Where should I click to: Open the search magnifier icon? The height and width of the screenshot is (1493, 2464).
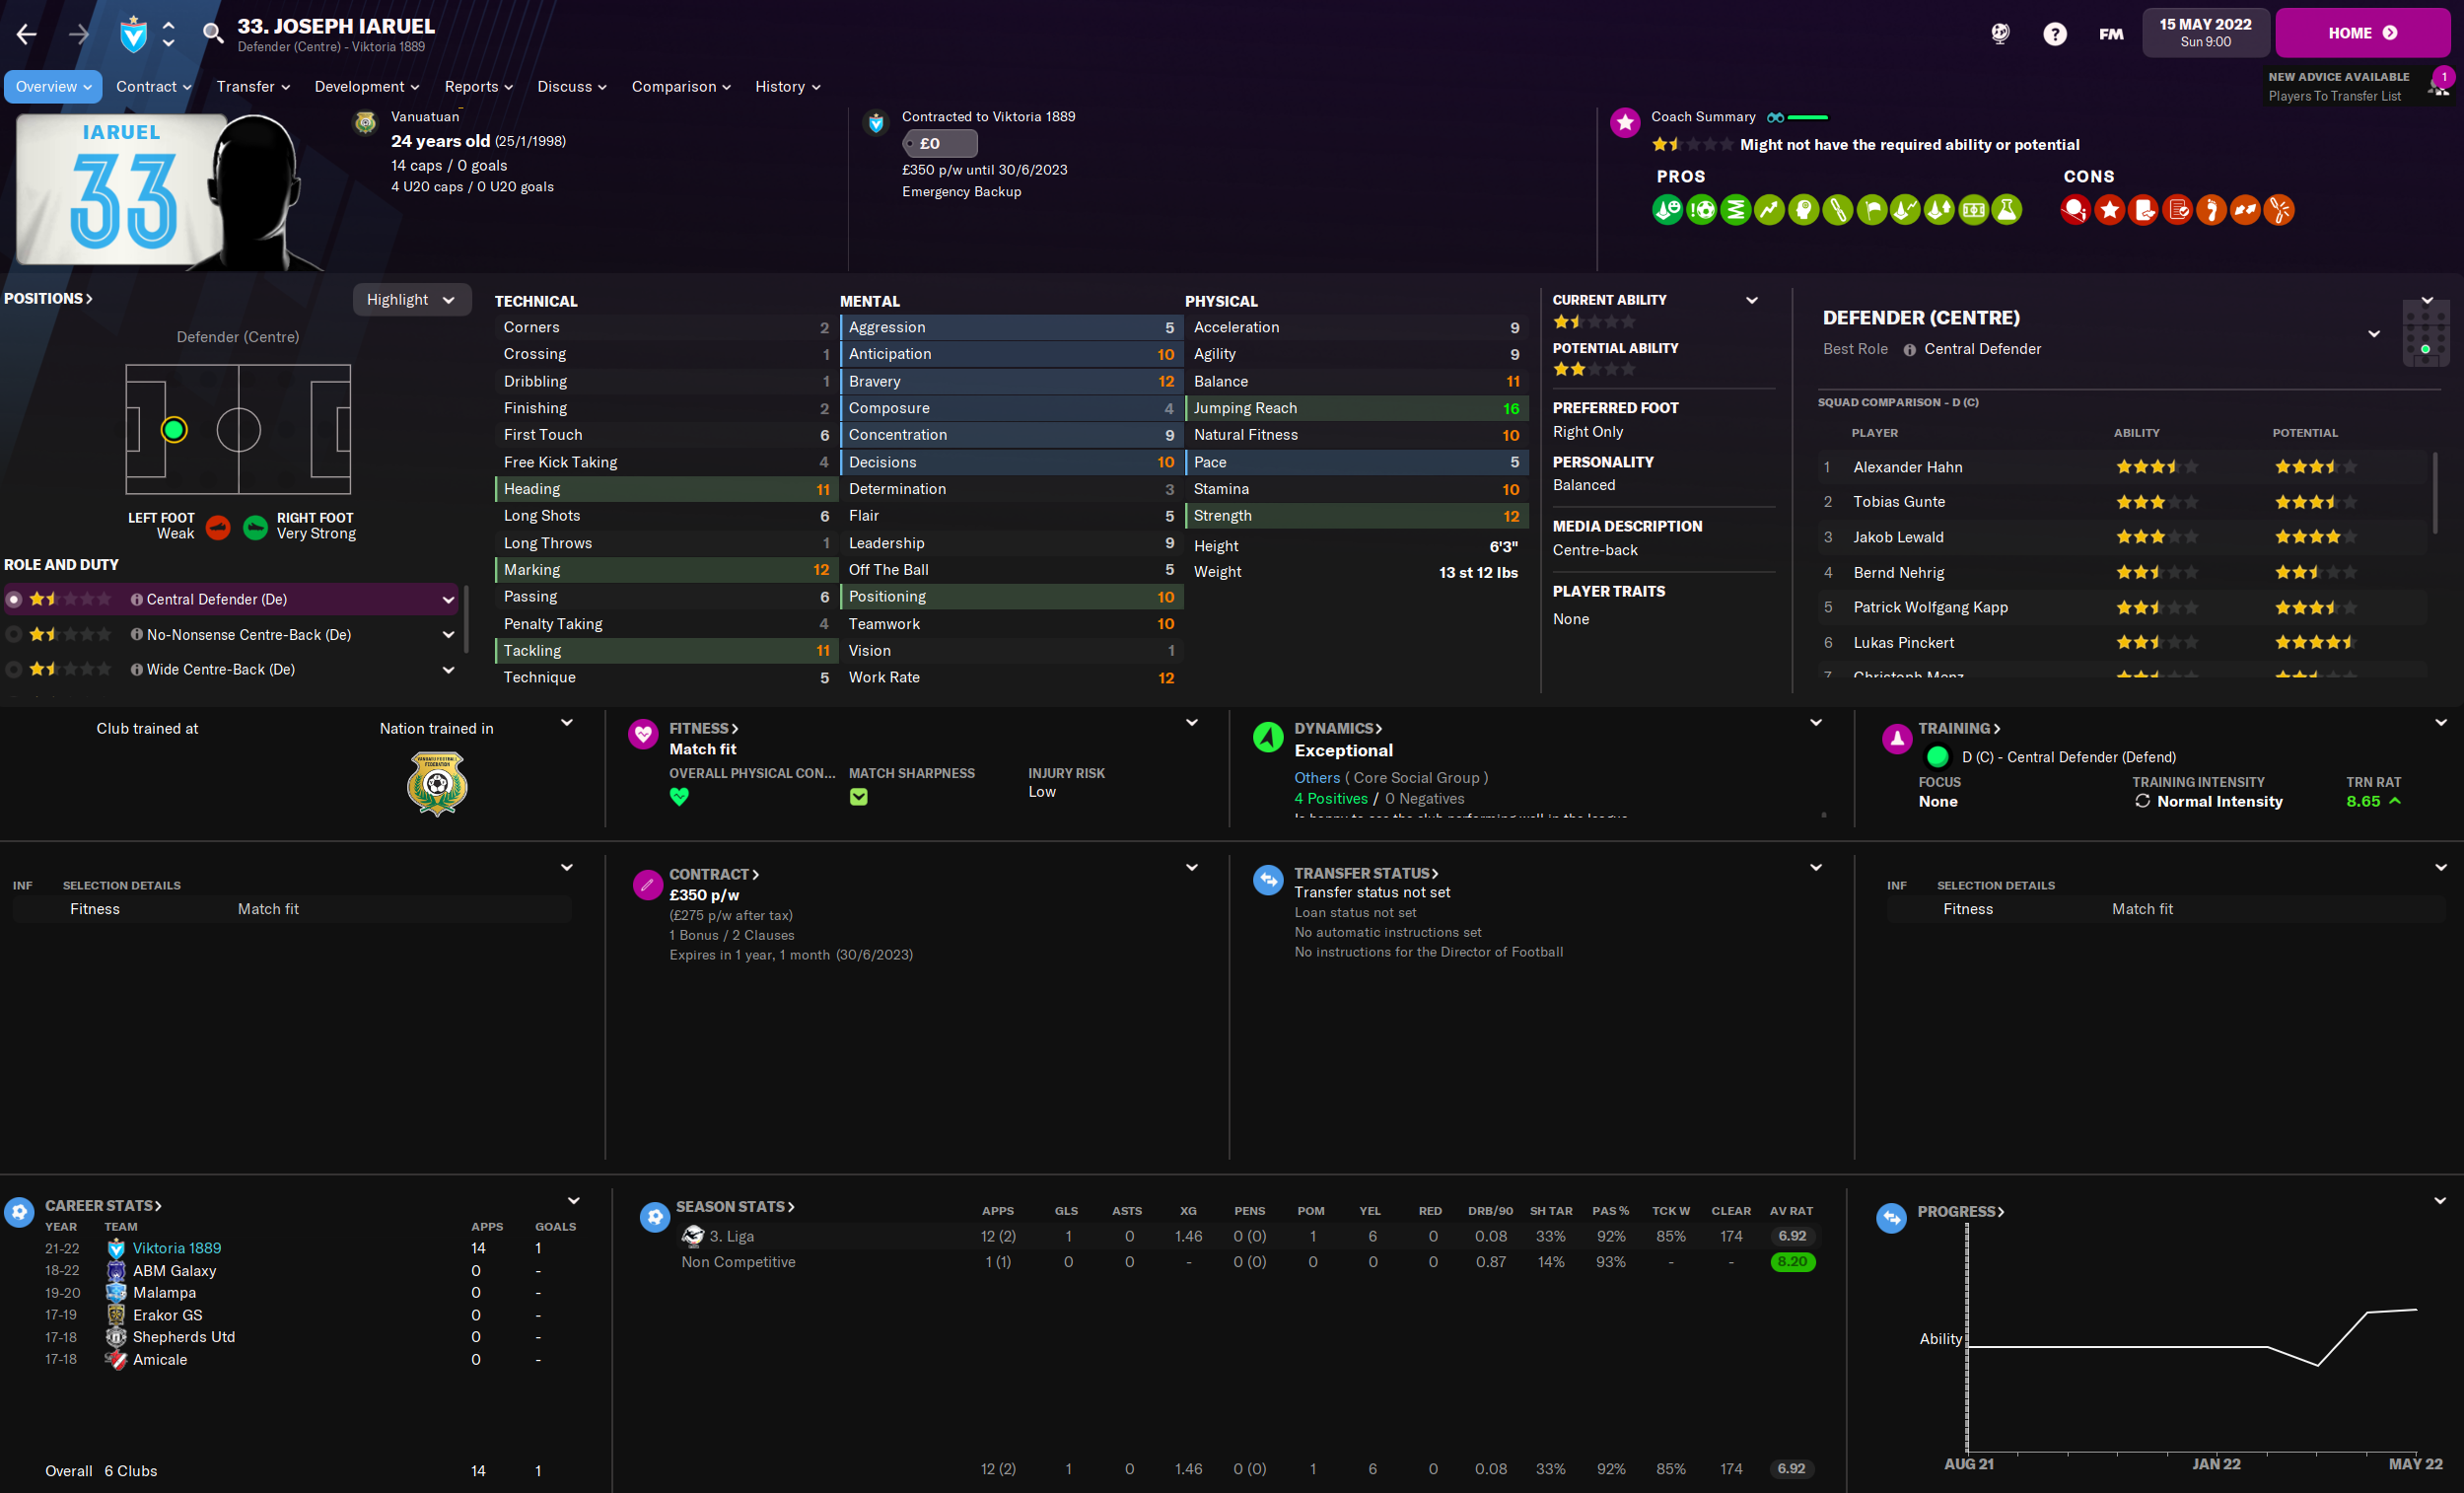(213, 34)
